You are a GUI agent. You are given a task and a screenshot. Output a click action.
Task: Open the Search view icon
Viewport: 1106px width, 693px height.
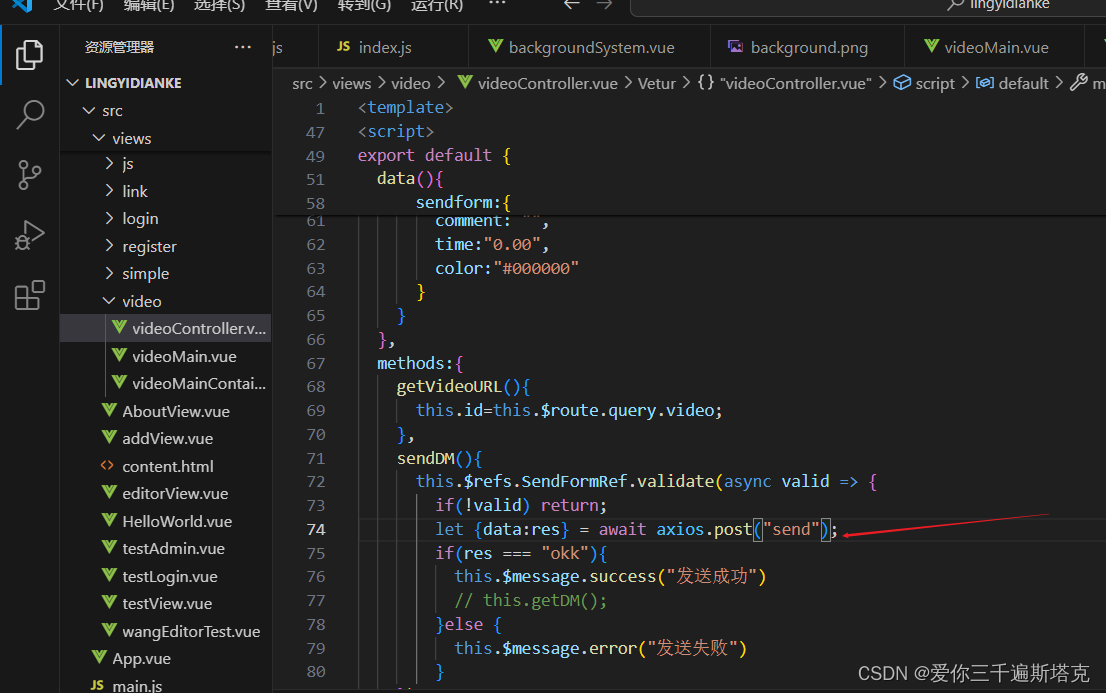pyautogui.click(x=30, y=115)
